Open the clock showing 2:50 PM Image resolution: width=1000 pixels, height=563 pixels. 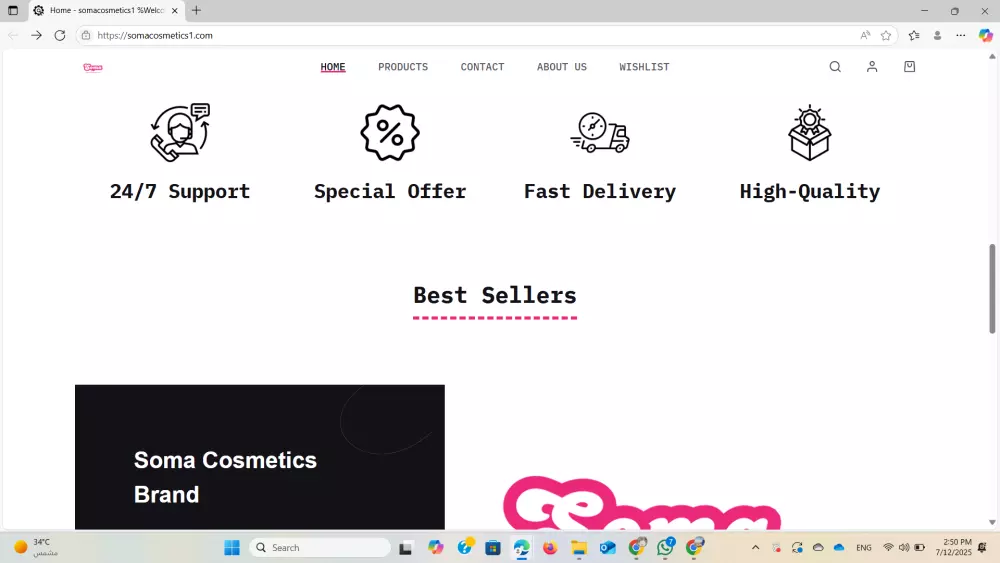(953, 547)
